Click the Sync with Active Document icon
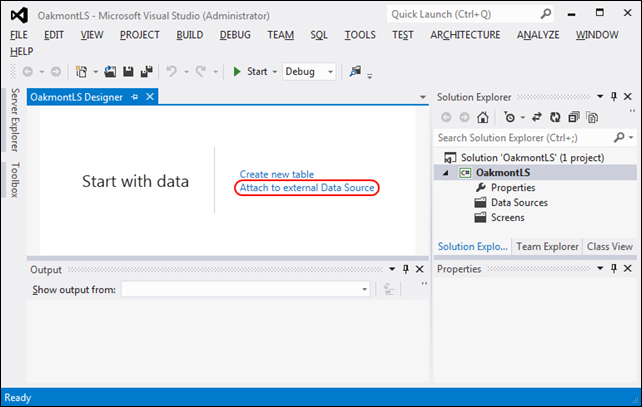 (x=537, y=118)
